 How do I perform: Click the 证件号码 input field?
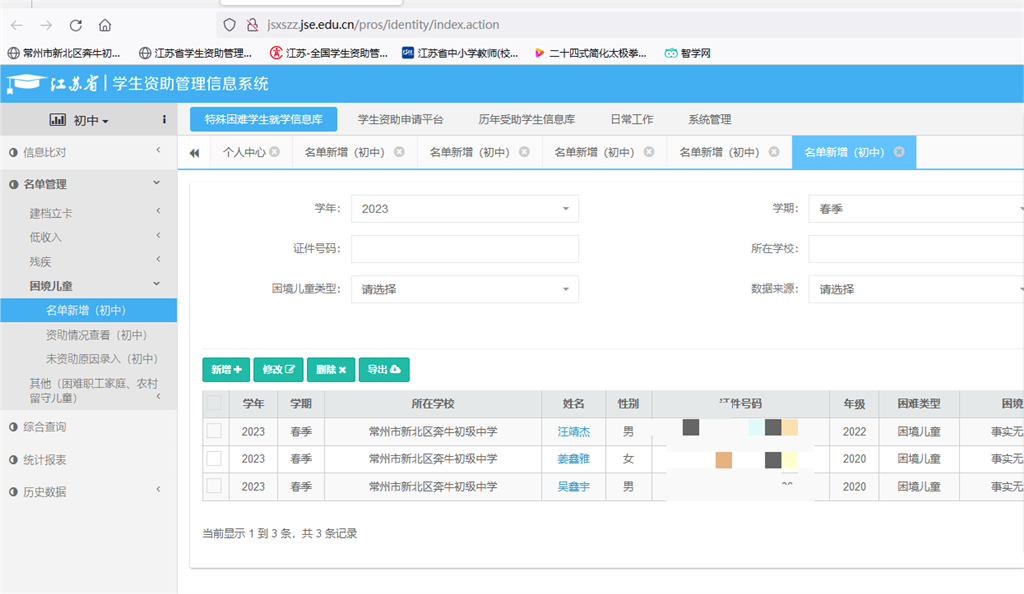(x=464, y=249)
